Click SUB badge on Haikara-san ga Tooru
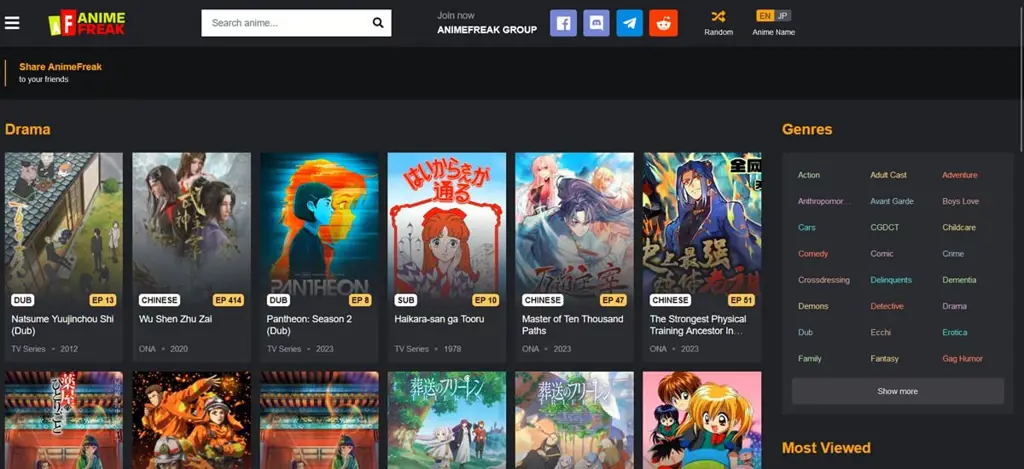This screenshot has height=469, width=1024. [406, 300]
